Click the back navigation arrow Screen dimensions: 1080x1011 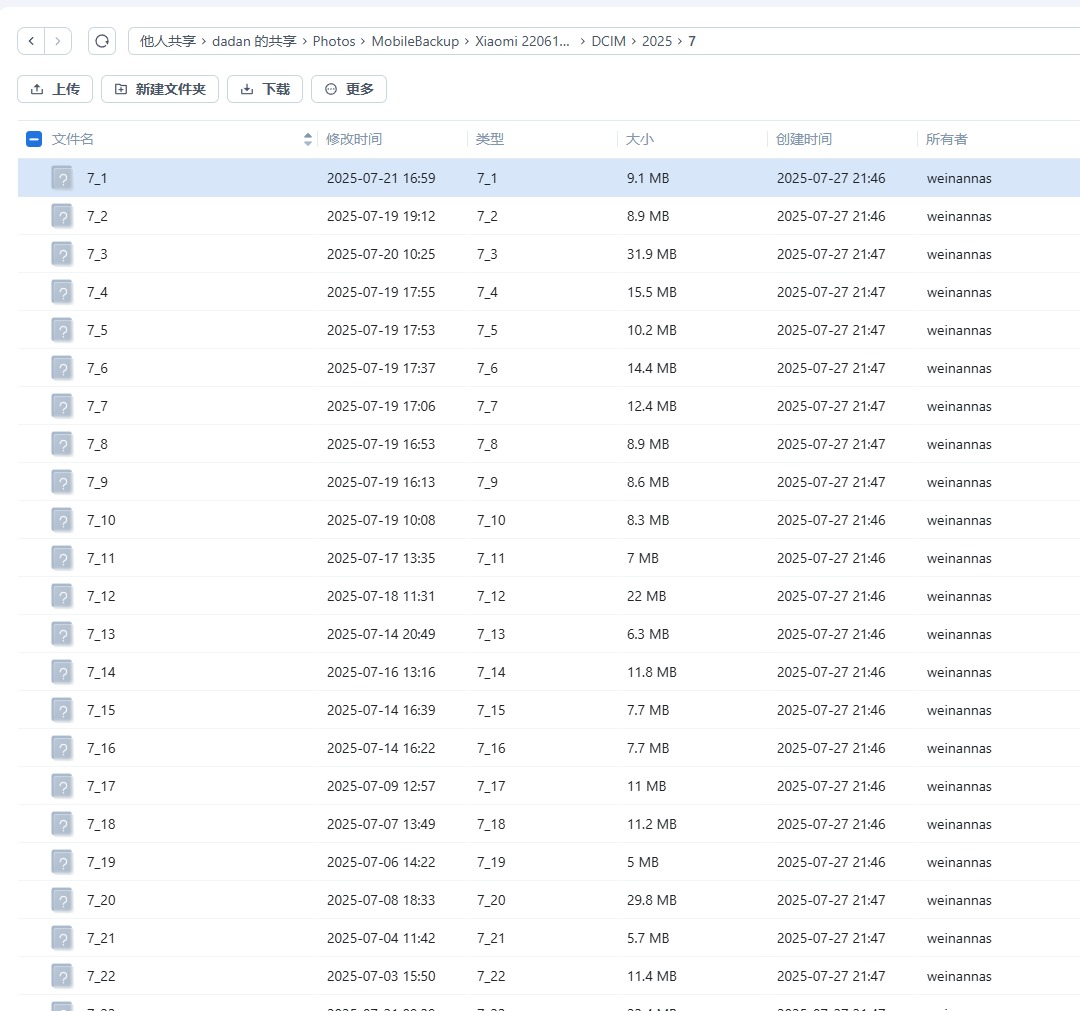(x=32, y=41)
